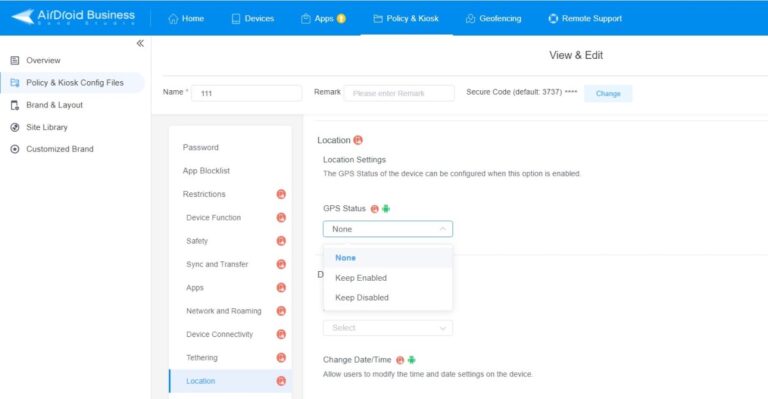768x399 pixels.
Task: Click the Apps notification badge
Action: [341, 19]
